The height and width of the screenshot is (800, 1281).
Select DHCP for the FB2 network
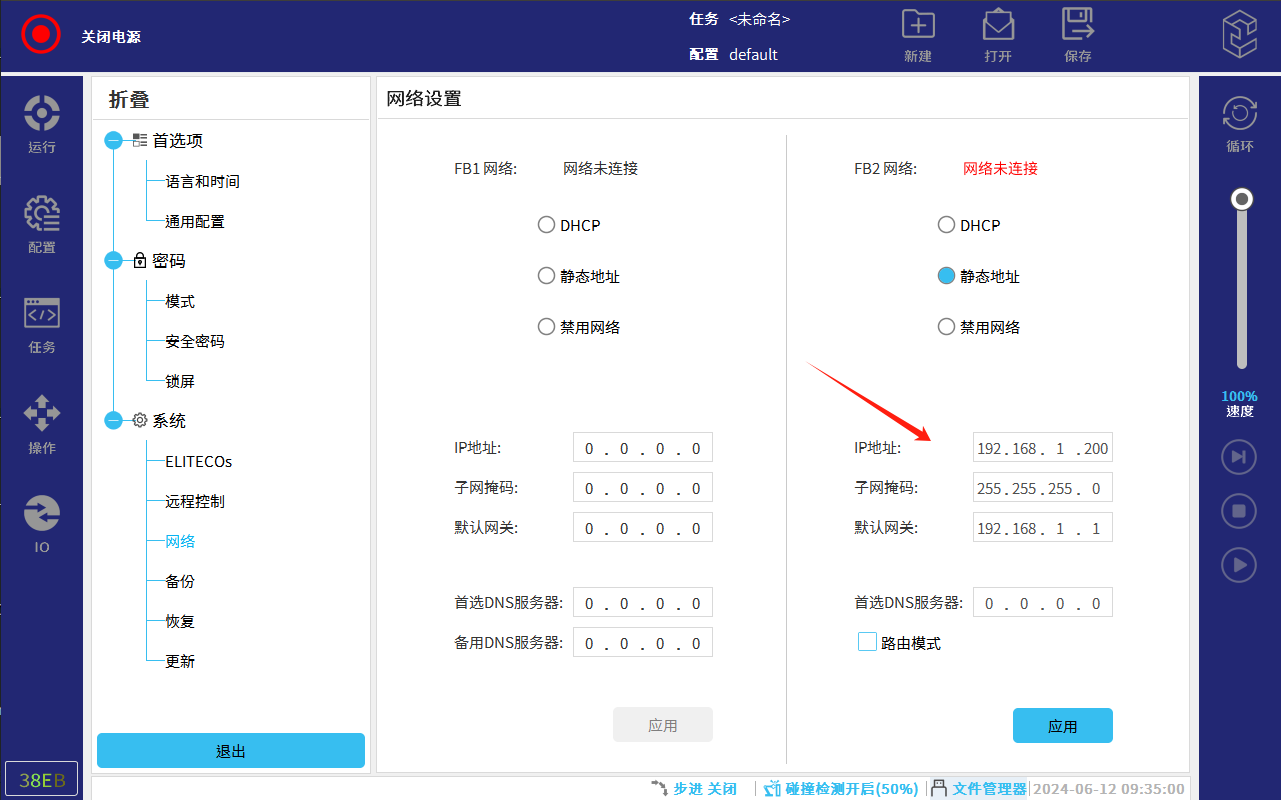tap(946, 225)
